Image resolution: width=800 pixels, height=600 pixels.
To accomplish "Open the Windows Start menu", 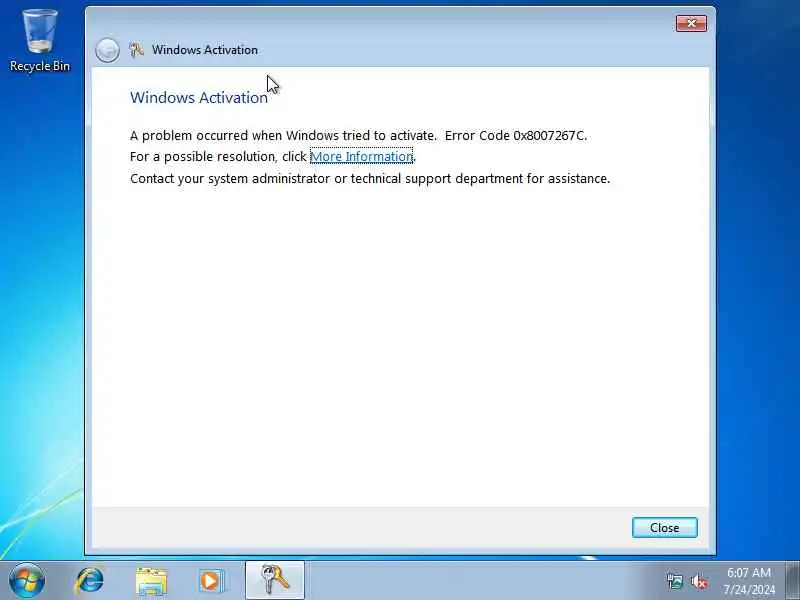I will [27, 581].
